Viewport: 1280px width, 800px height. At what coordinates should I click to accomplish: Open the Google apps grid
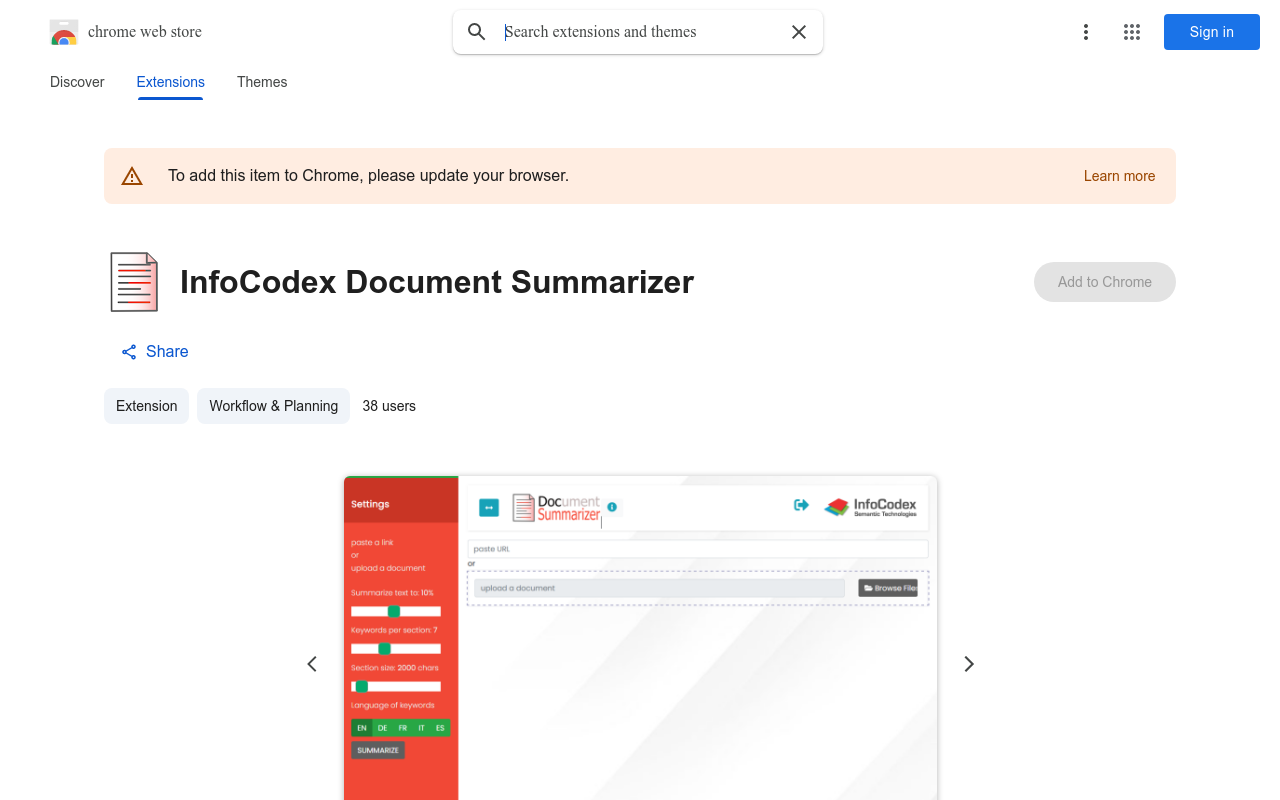(x=1132, y=32)
